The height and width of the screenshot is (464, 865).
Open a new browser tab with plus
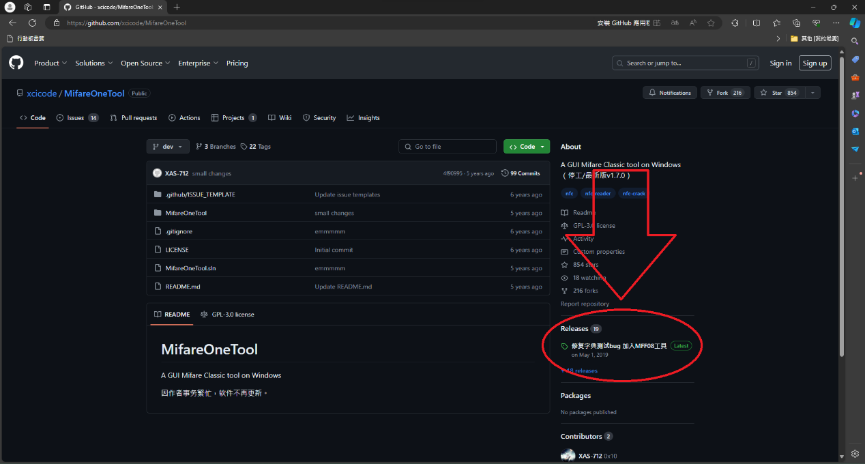177,7
